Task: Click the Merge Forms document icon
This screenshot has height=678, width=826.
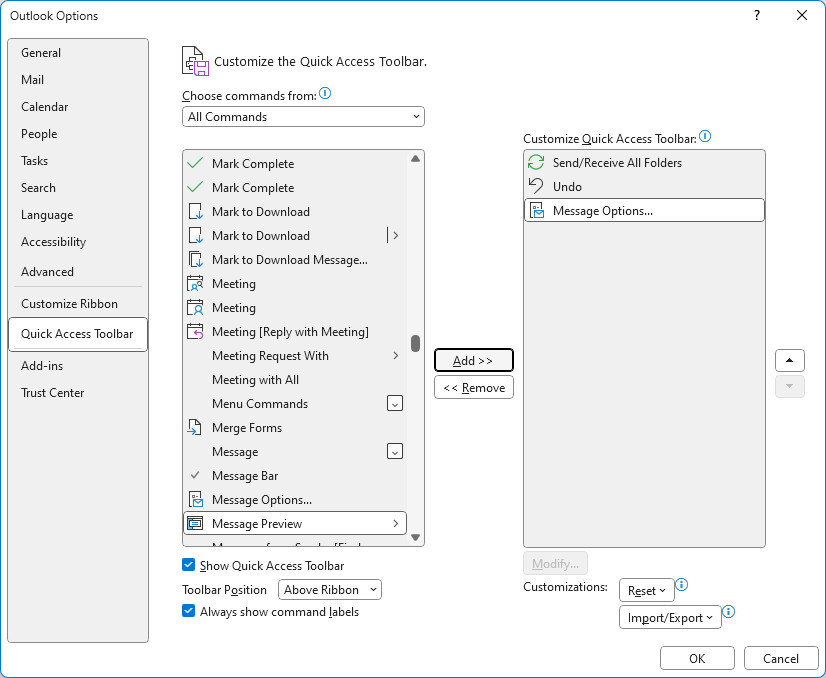Action: pos(194,428)
